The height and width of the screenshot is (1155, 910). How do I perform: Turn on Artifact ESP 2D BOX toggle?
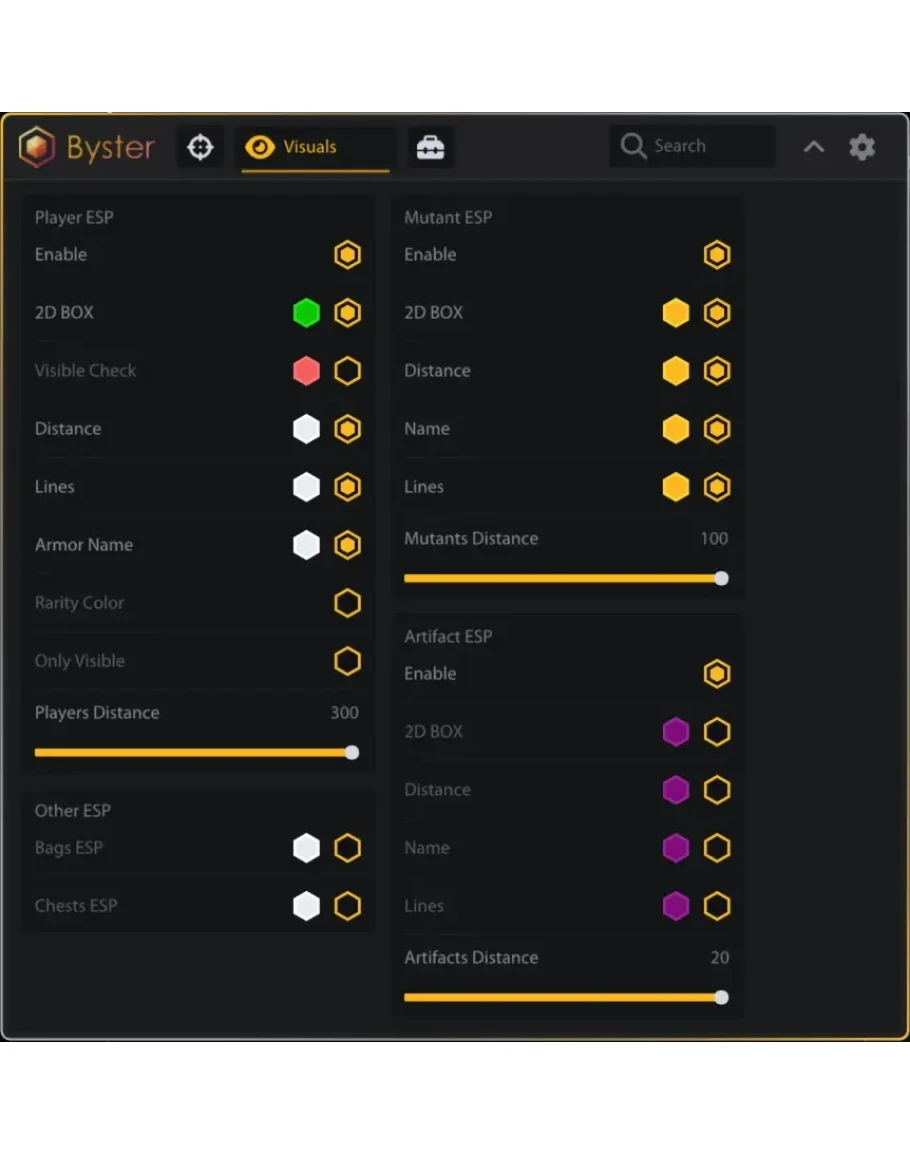pos(717,732)
